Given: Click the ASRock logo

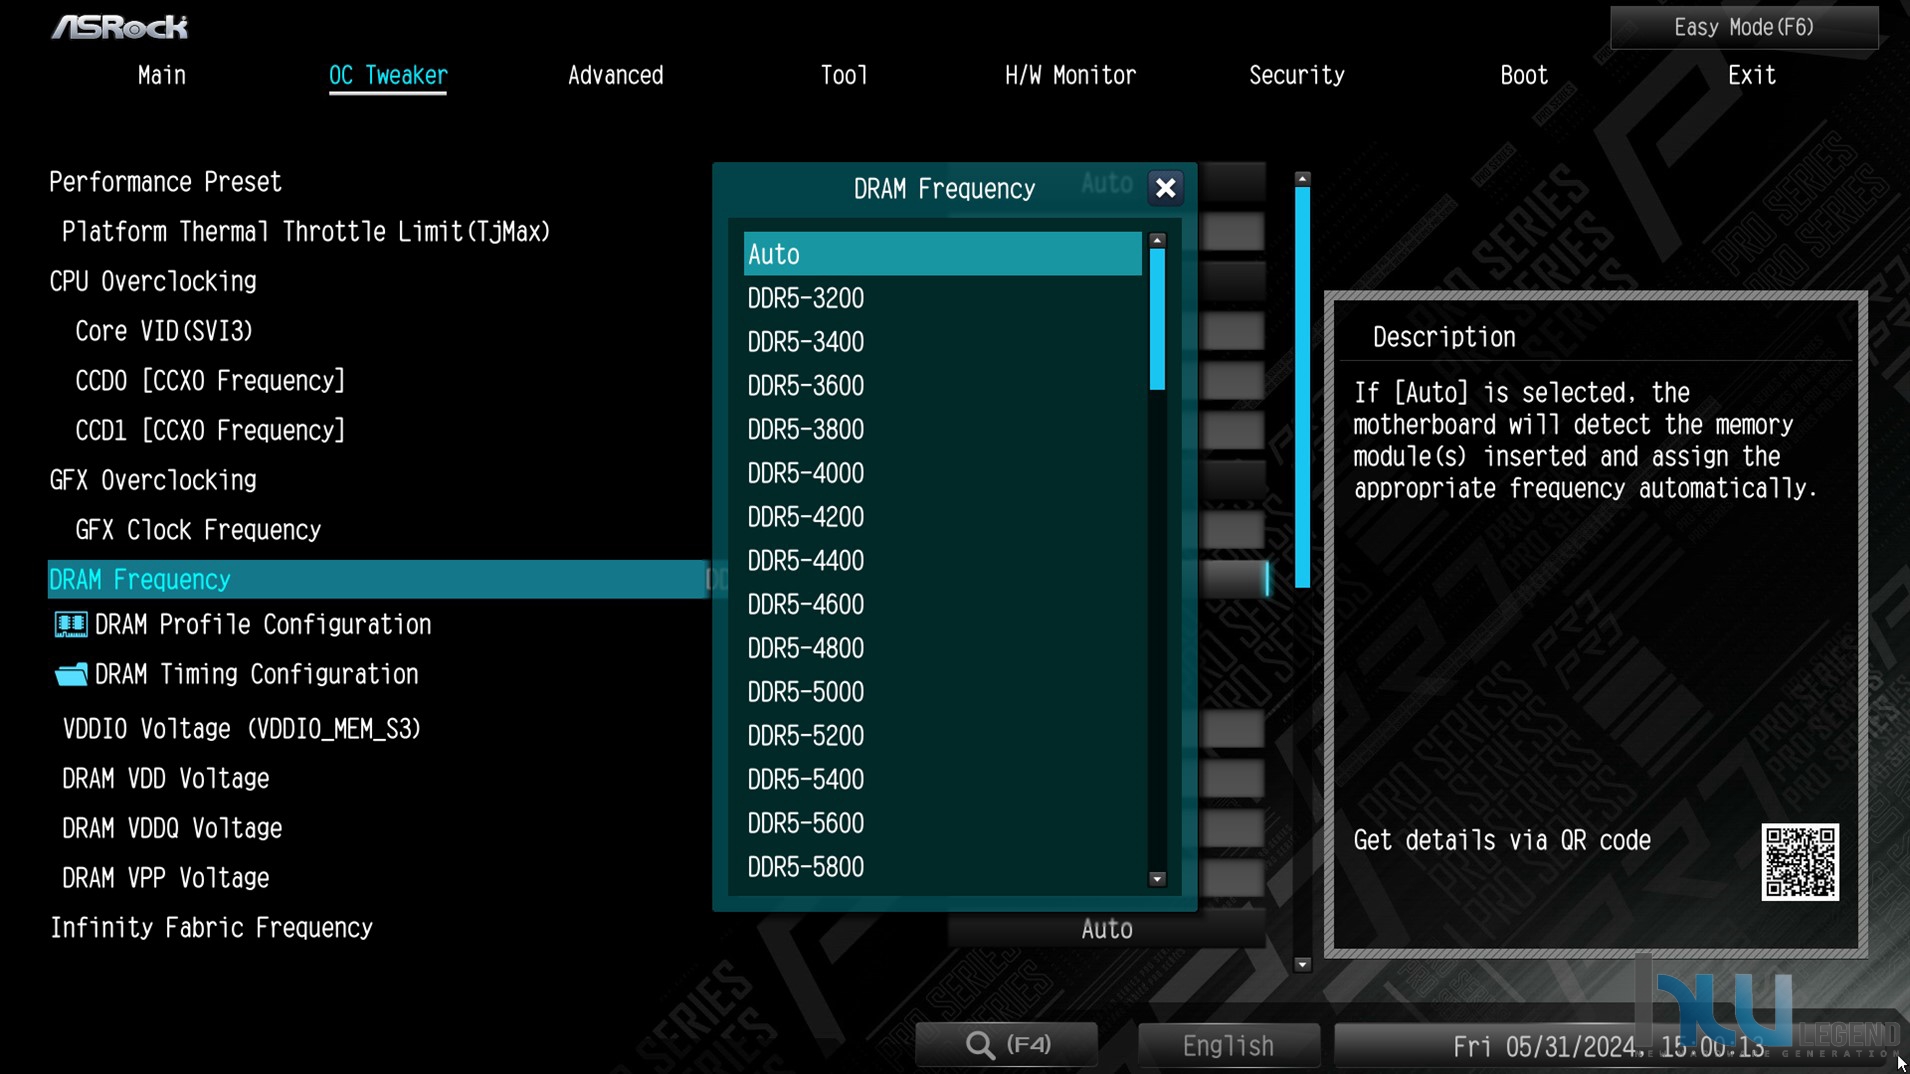Looking at the screenshot, I should [120, 27].
